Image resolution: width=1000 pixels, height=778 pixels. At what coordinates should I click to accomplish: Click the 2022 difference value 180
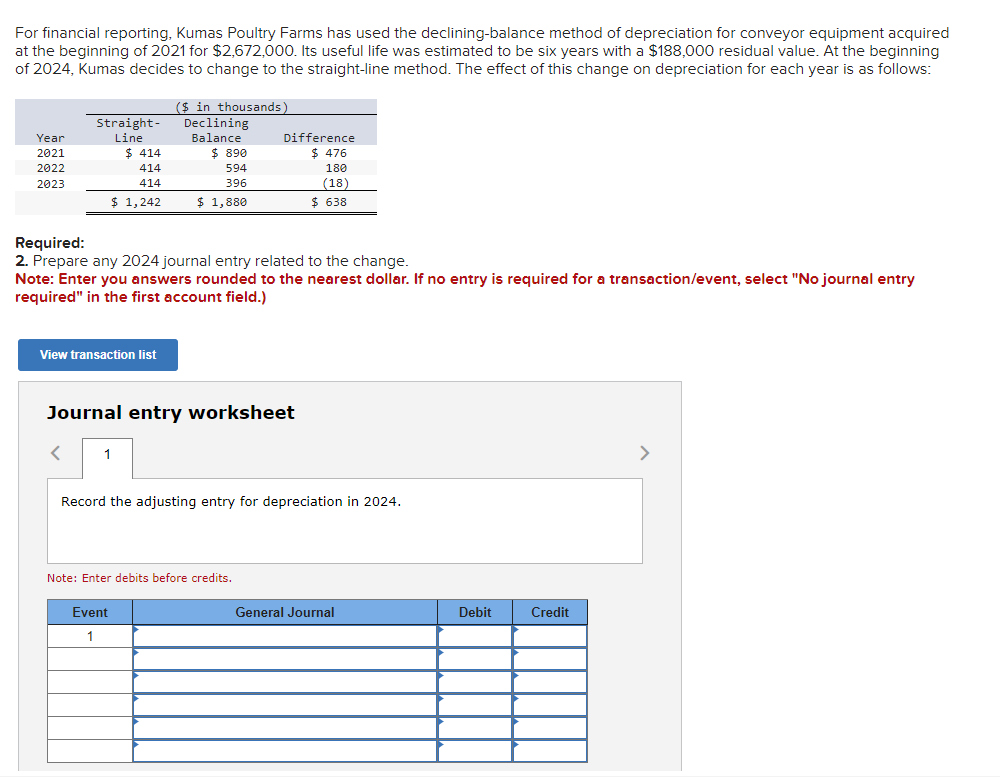tap(336, 168)
